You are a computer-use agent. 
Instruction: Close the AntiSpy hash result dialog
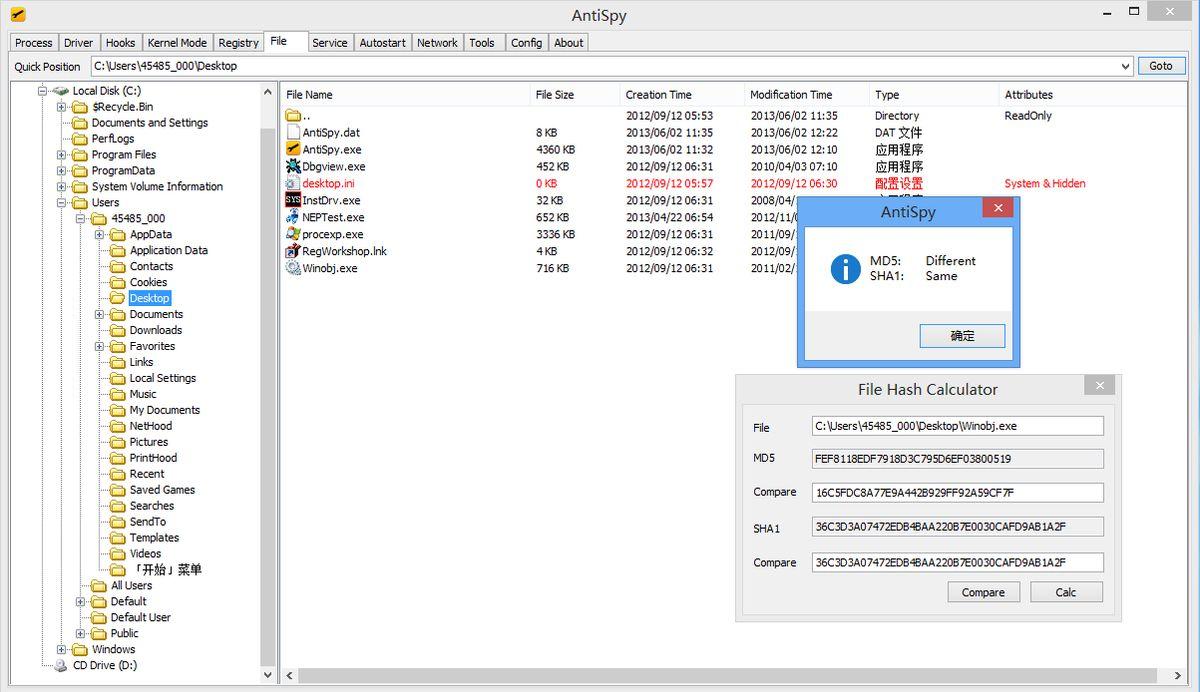coord(998,209)
